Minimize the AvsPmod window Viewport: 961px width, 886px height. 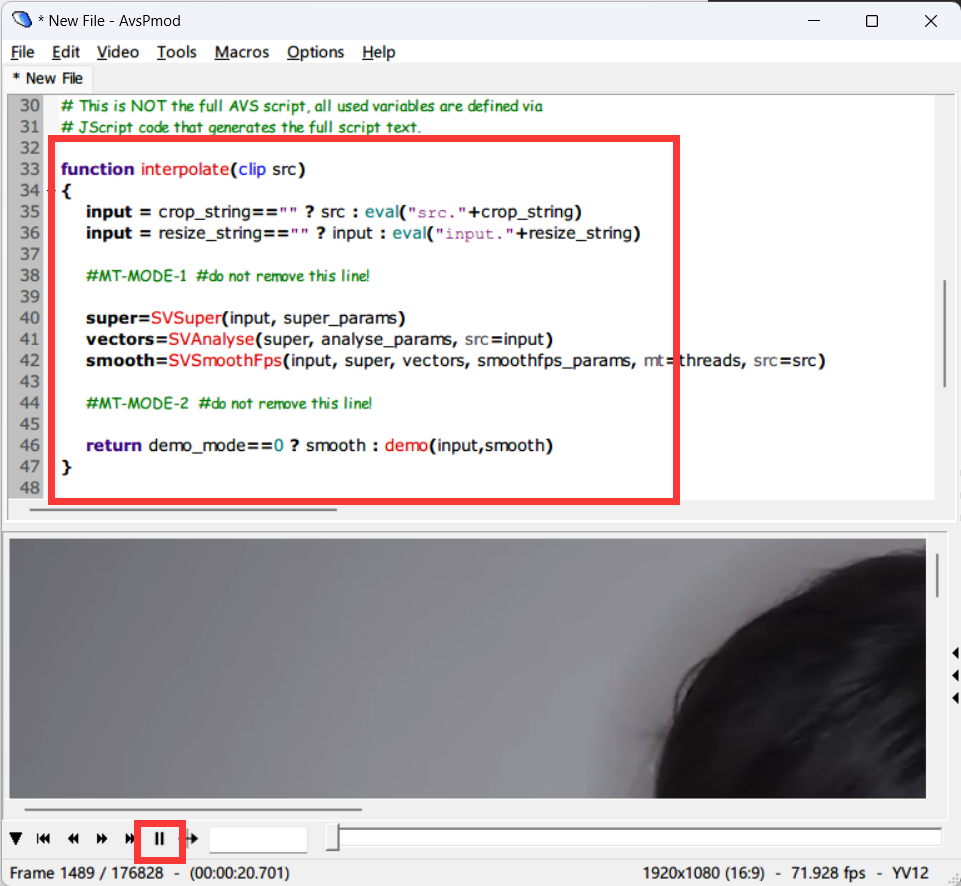814,21
